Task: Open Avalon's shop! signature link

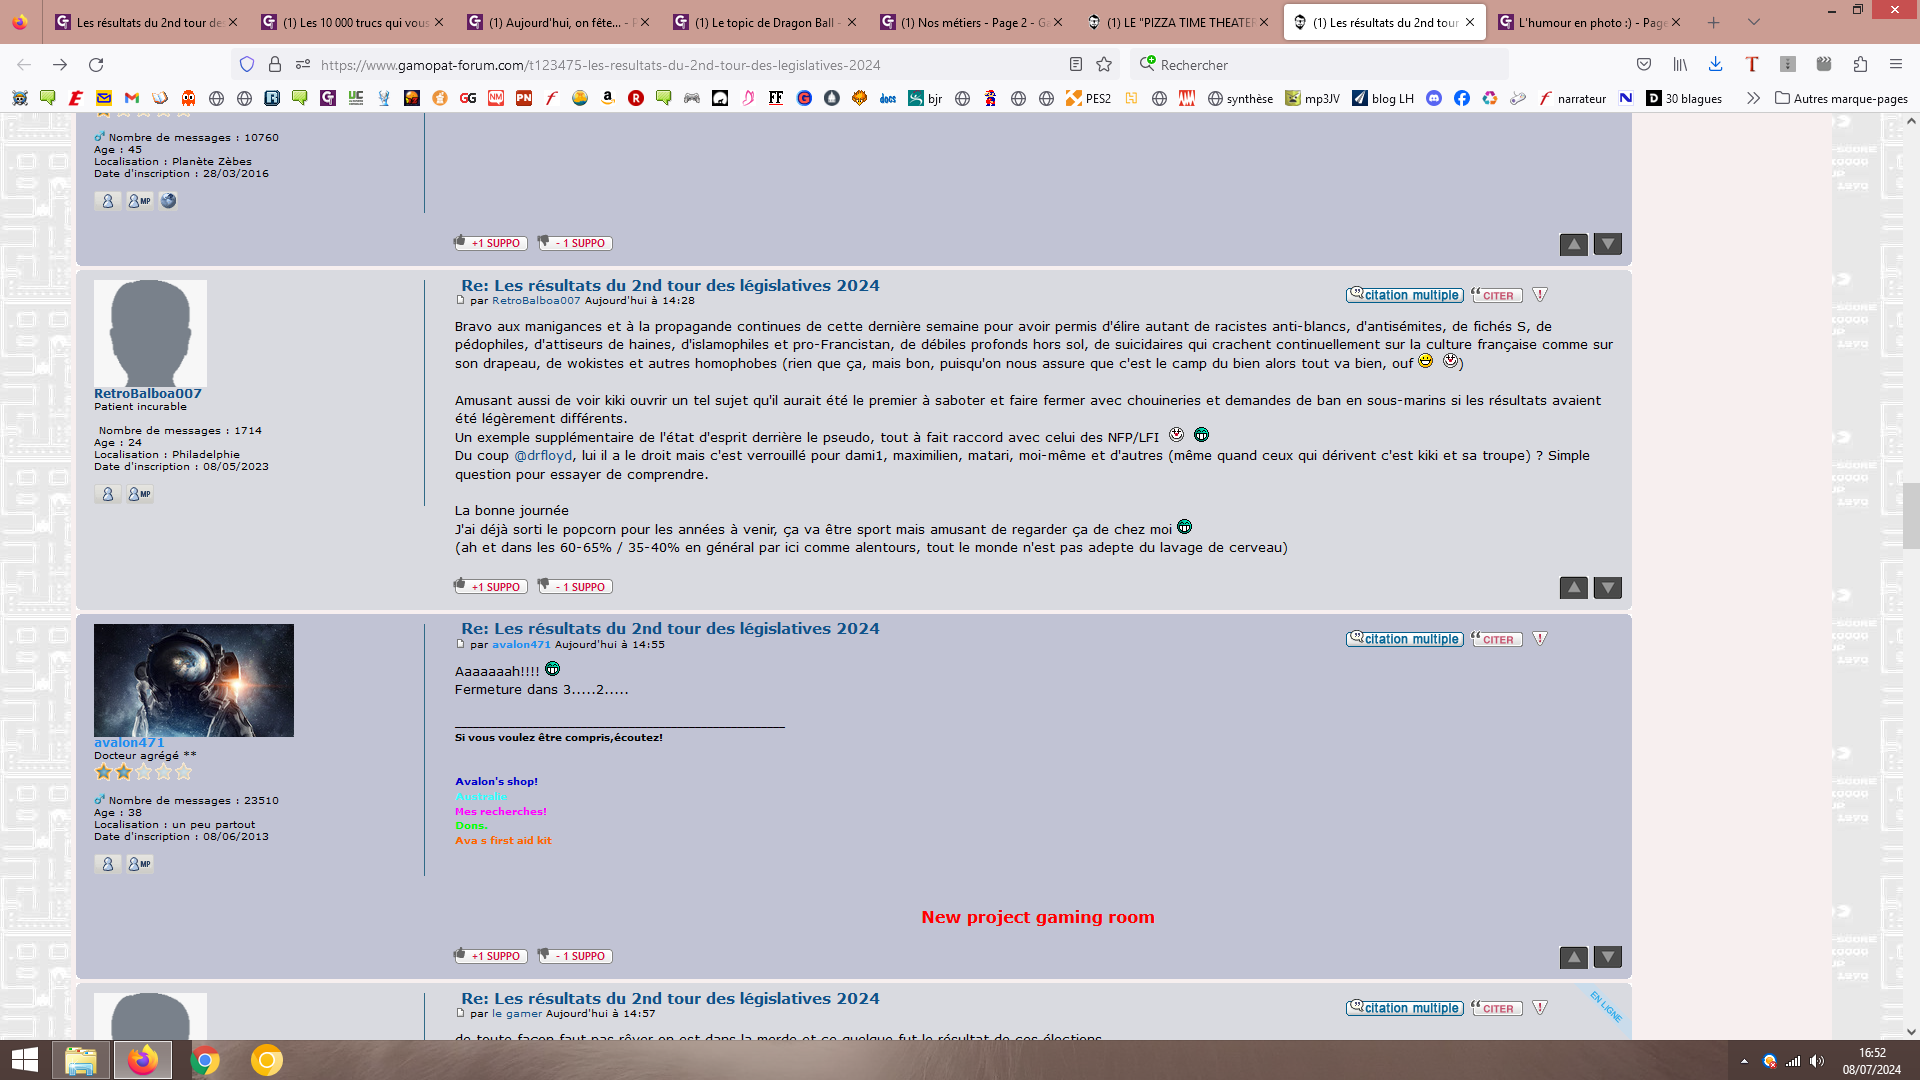Action: click(496, 782)
